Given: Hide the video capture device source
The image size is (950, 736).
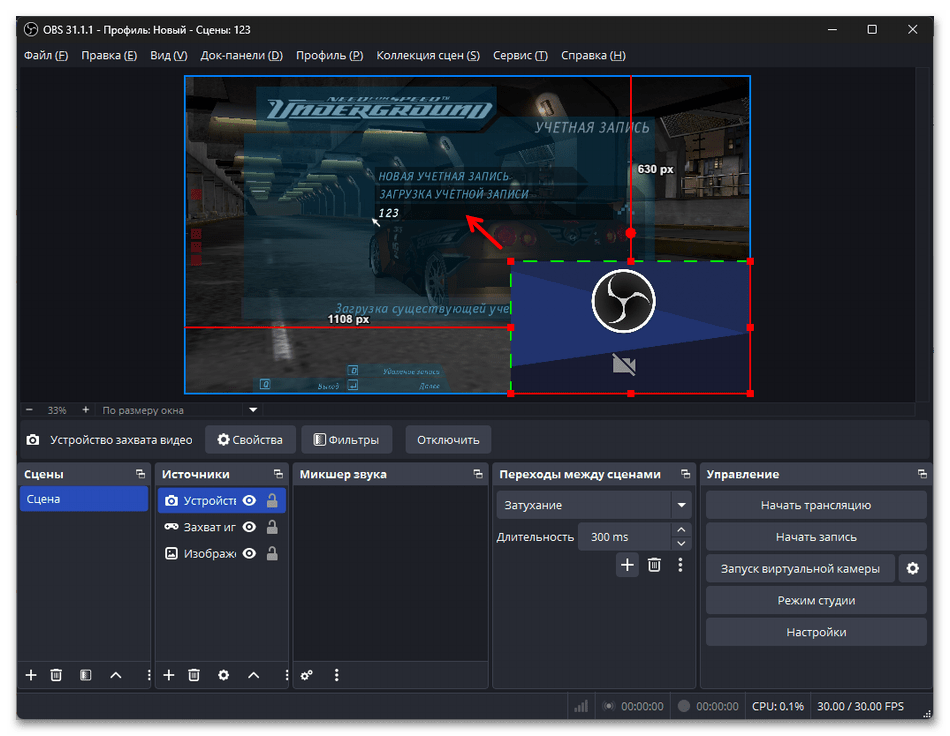Looking at the screenshot, I should tap(249, 500).
